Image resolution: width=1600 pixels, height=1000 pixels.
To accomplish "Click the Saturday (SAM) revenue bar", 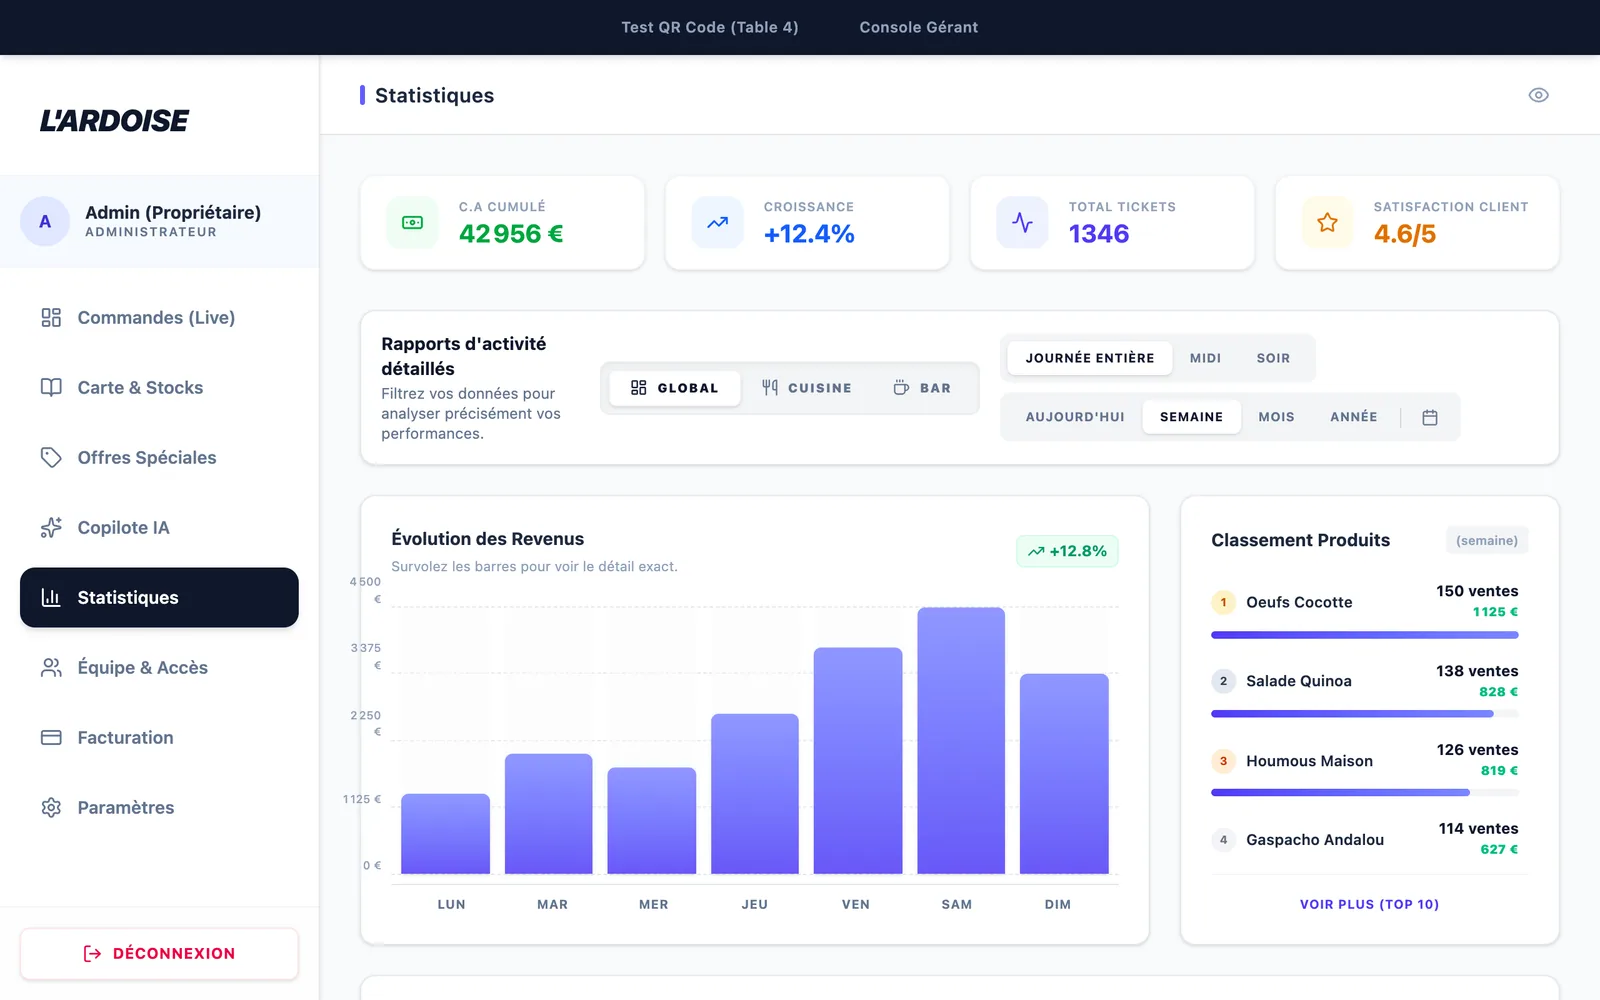I will pyautogui.click(x=961, y=741).
